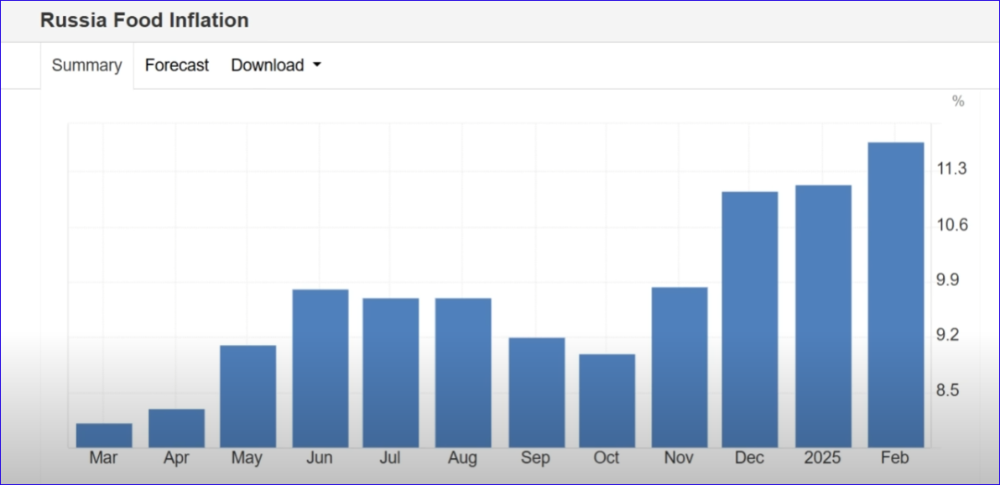Click the May month label
This screenshot has width=1000, height=485.
click(247, 458)
